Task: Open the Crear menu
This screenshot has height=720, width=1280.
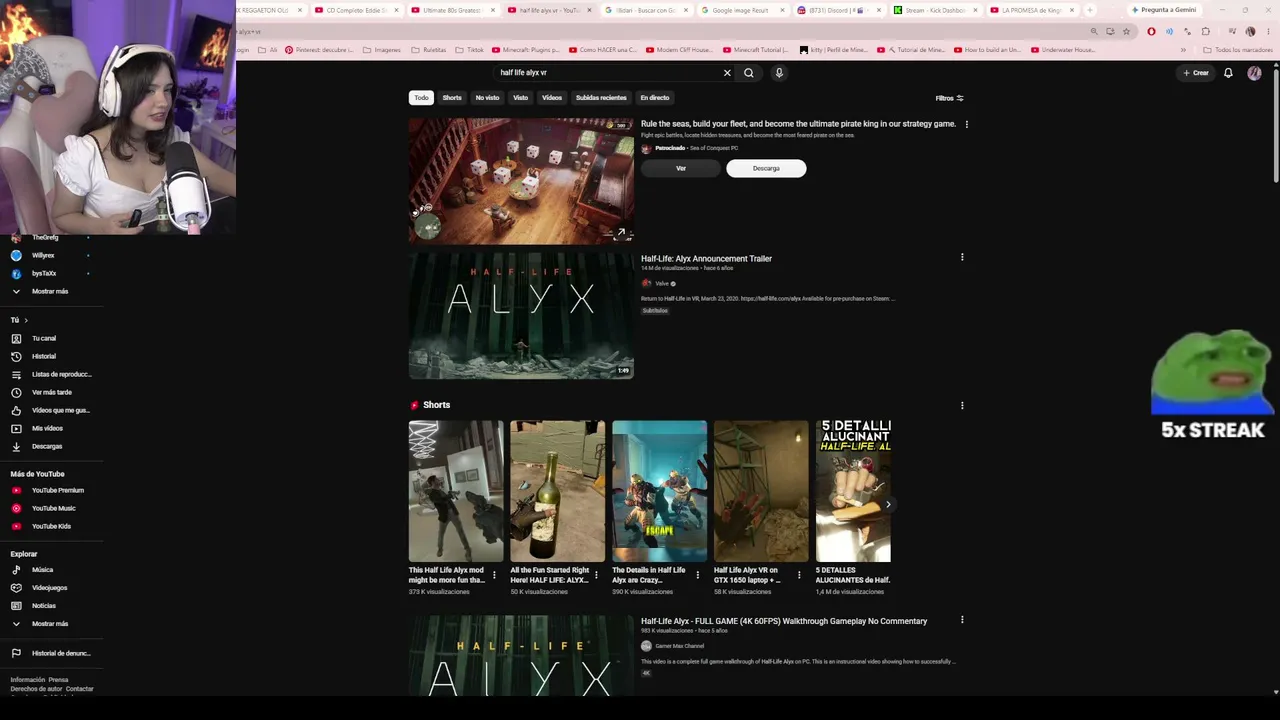Action: point(1196,73)
